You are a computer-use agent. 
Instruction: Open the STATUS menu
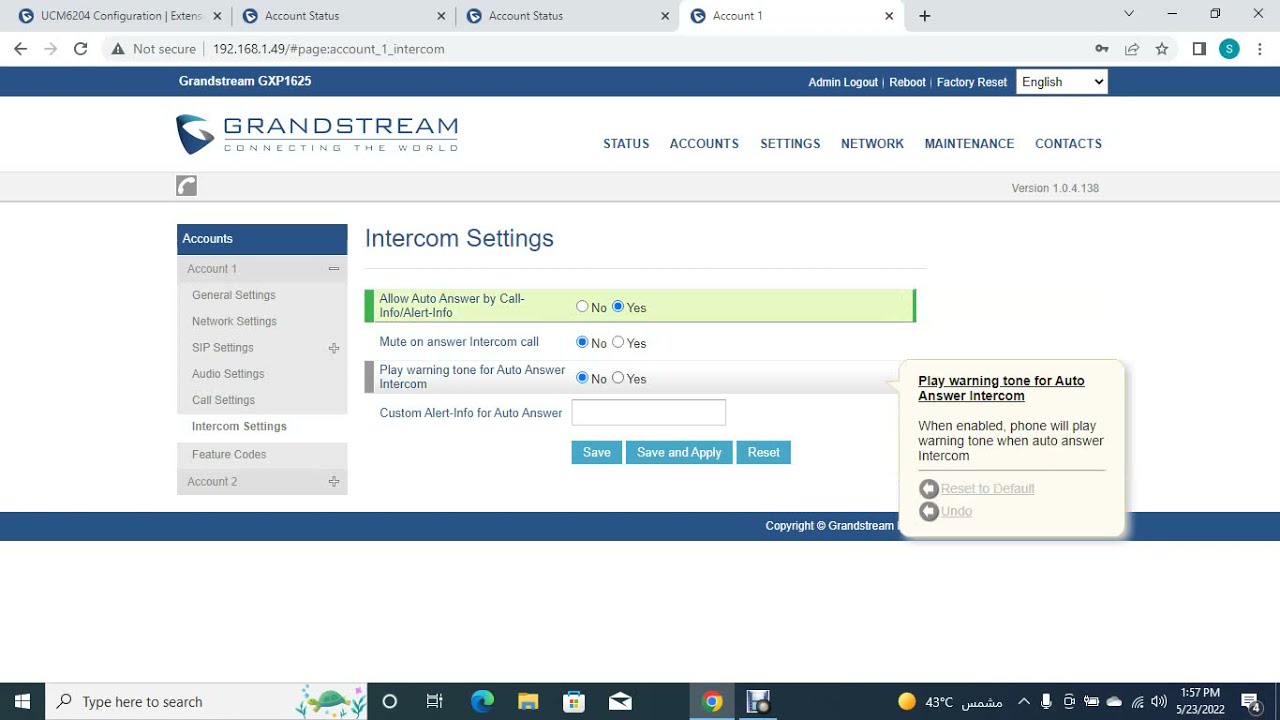[626, 144]
